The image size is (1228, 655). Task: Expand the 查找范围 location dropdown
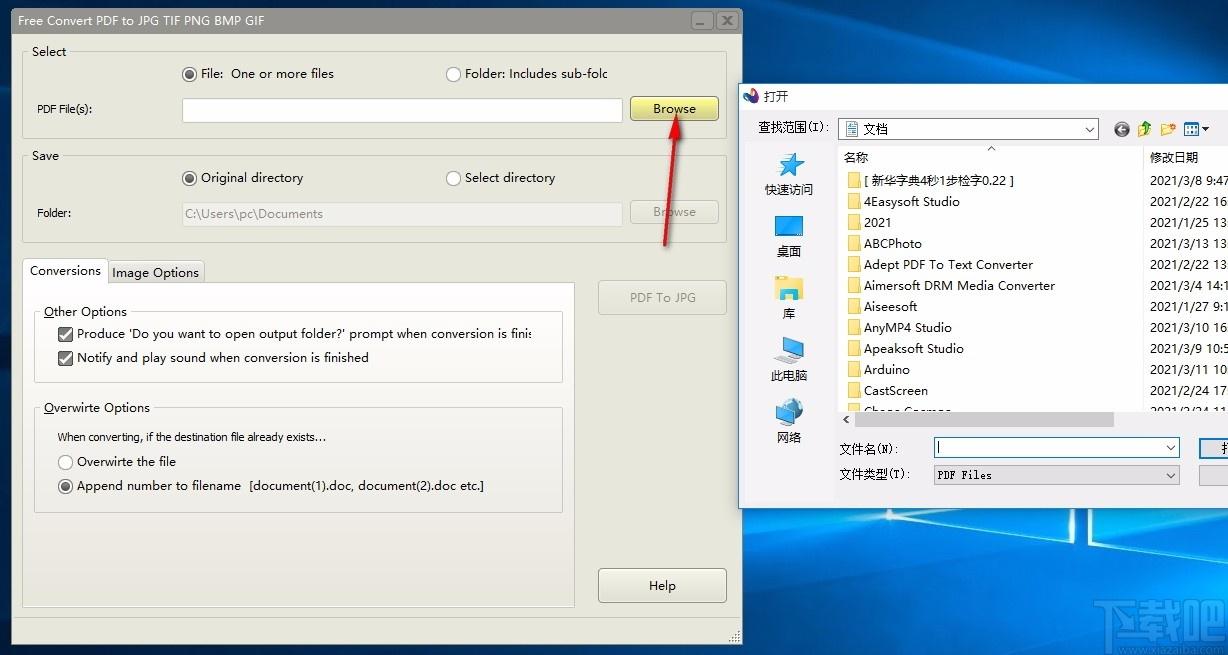[x=1089, y=129]
